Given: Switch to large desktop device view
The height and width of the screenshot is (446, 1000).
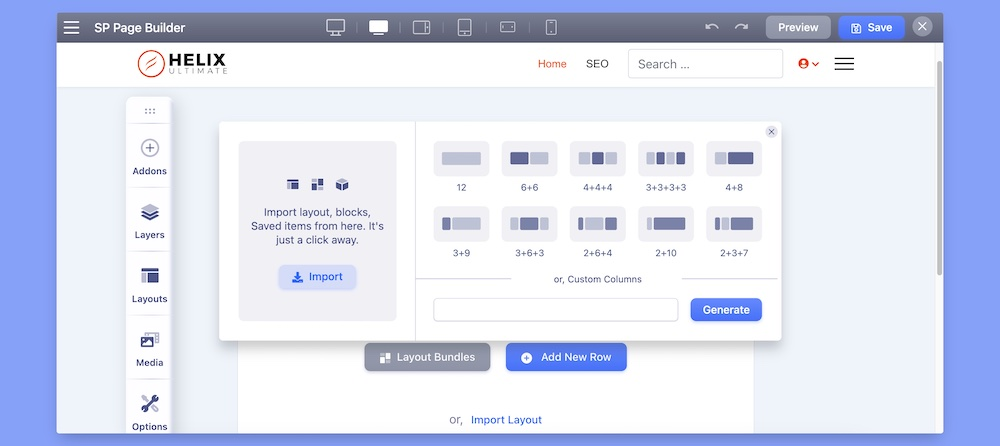Looking at the screenshot, I should coord(336,28).
